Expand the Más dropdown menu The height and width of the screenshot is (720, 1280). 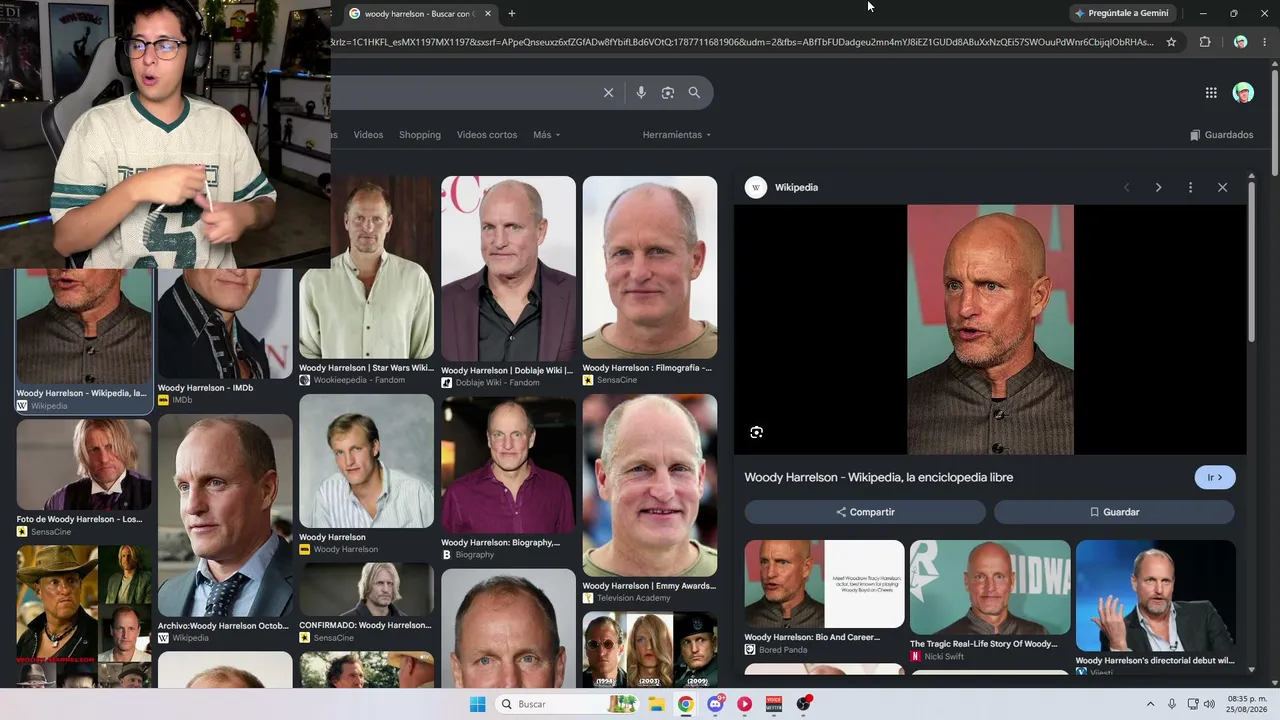pyautogui.click(x=546, y=135)
